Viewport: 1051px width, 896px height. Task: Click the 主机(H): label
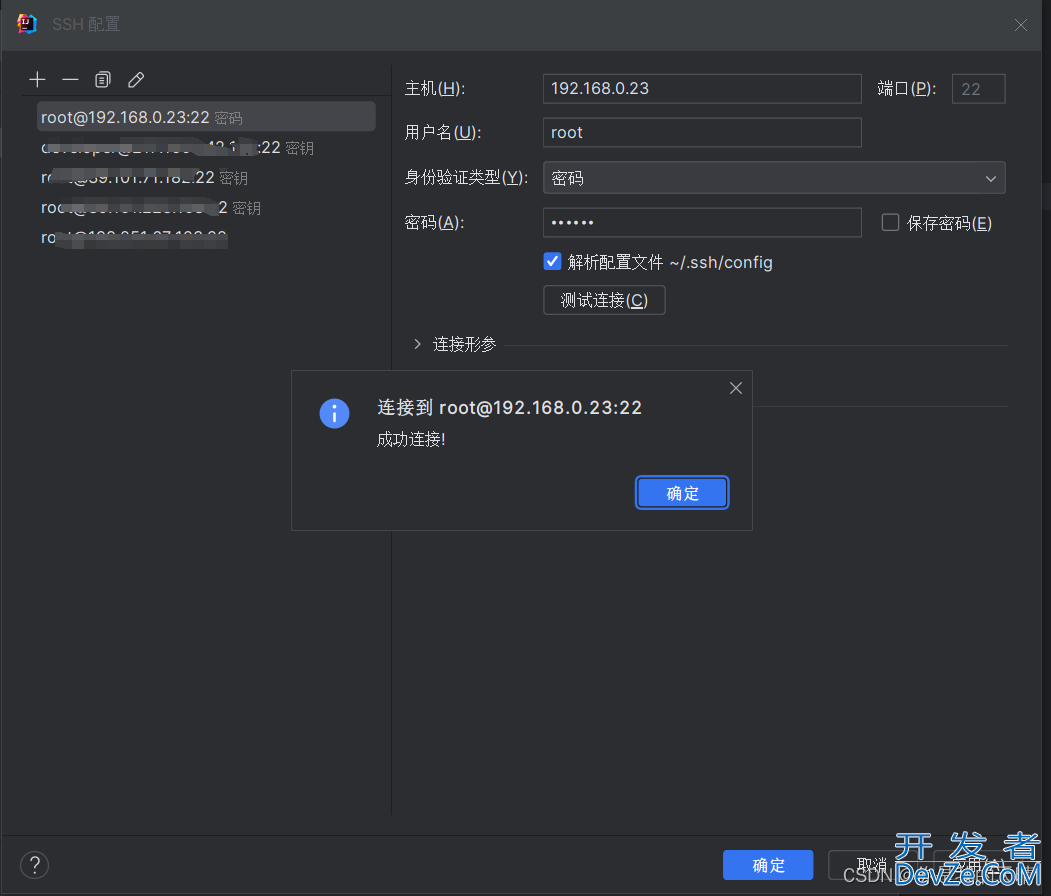tap(434, 88)
